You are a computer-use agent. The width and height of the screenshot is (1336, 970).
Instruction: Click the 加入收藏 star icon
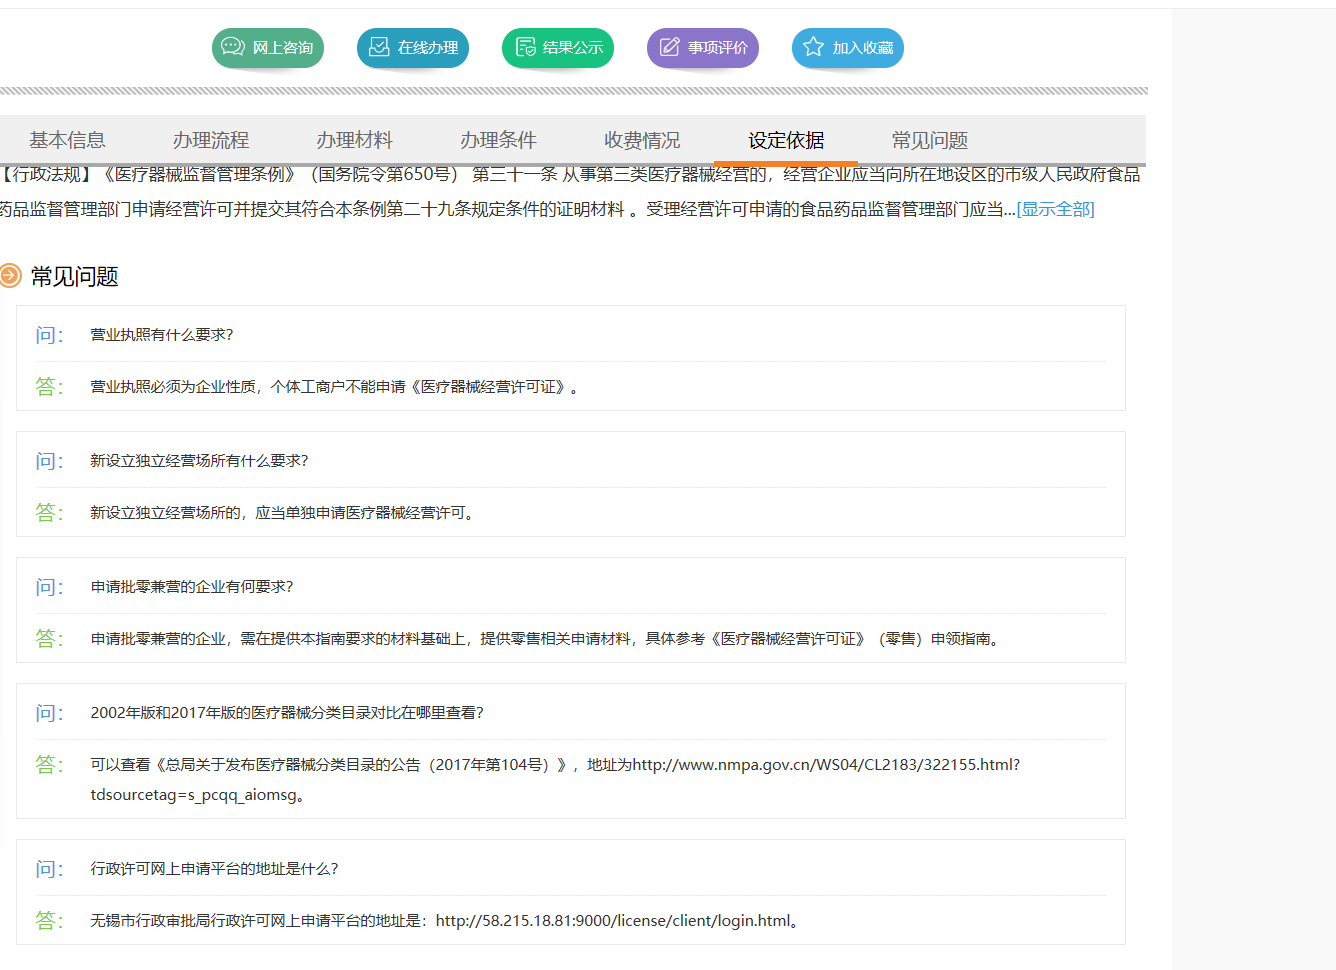[814, 47]
